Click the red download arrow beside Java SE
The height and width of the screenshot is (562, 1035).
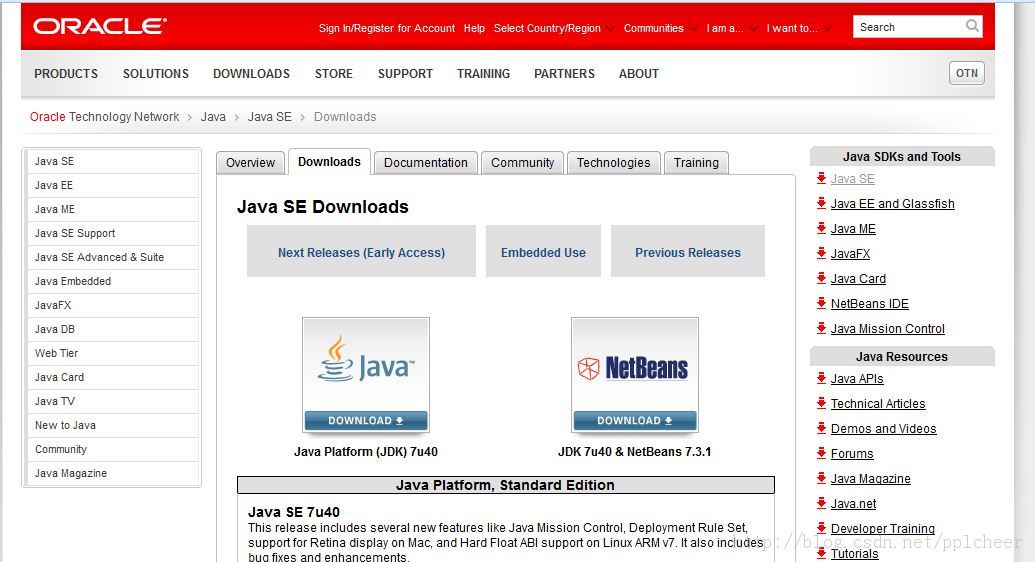[821, 178]
